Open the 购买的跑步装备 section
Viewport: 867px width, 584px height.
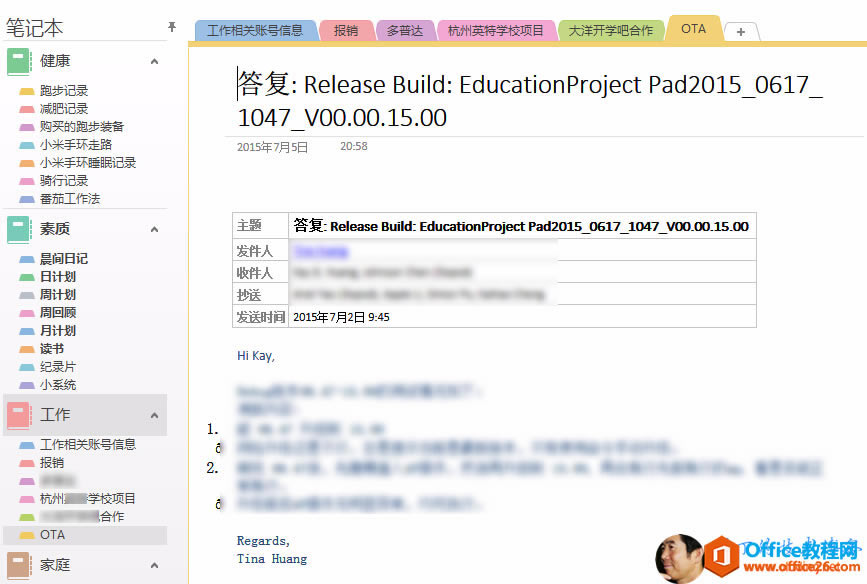coord(82,127)
